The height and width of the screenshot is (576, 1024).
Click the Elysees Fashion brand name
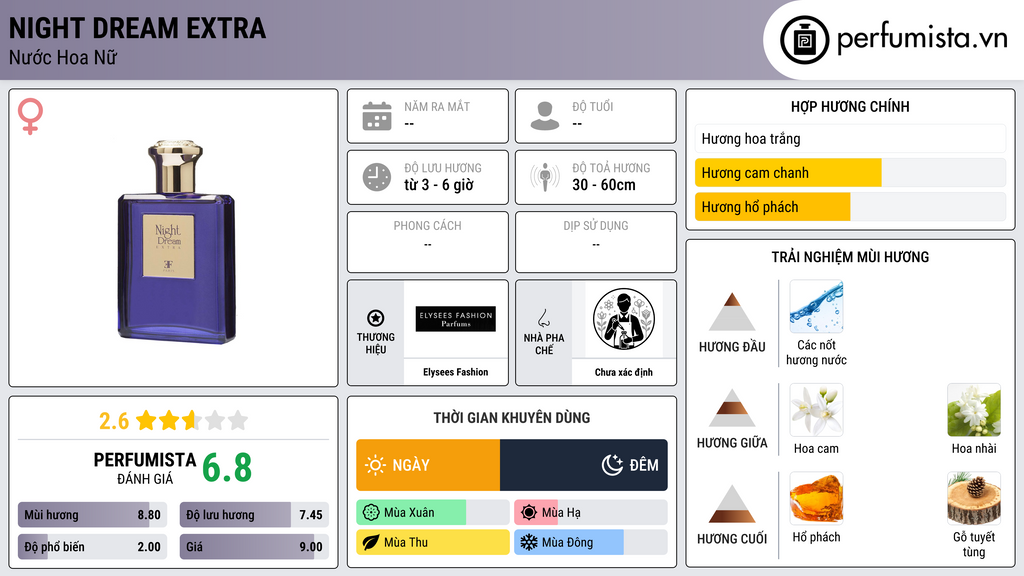(455, 372)
